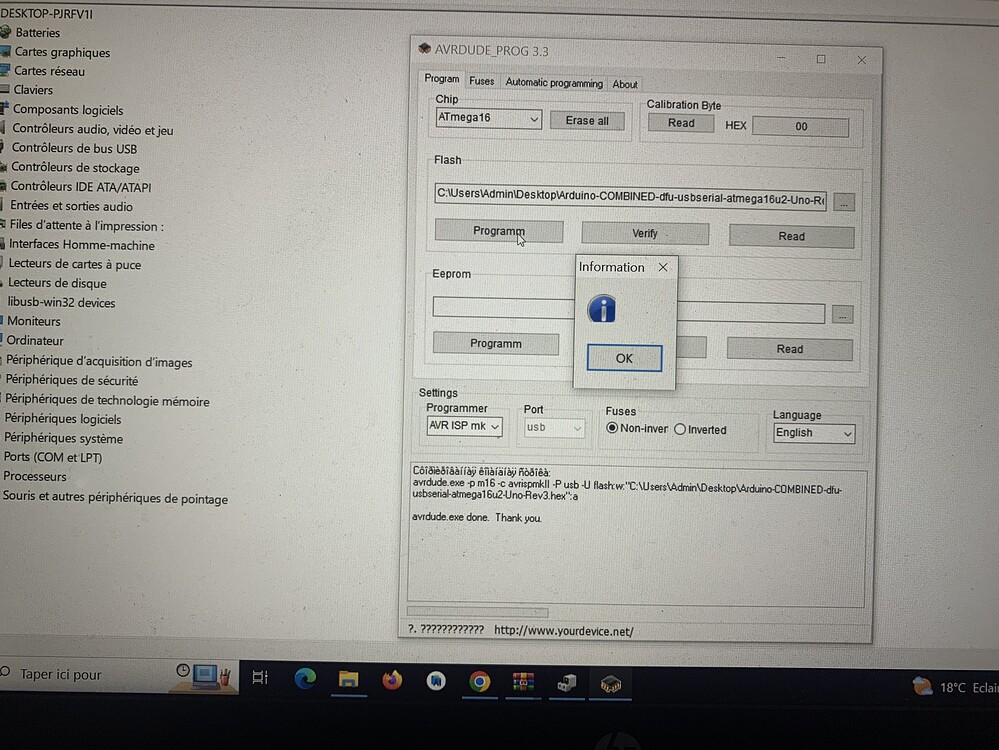Switch to the Fuses tab
The height and width of the screenshot is (750, 999).
pyautogui.click(x=482, y=82)
